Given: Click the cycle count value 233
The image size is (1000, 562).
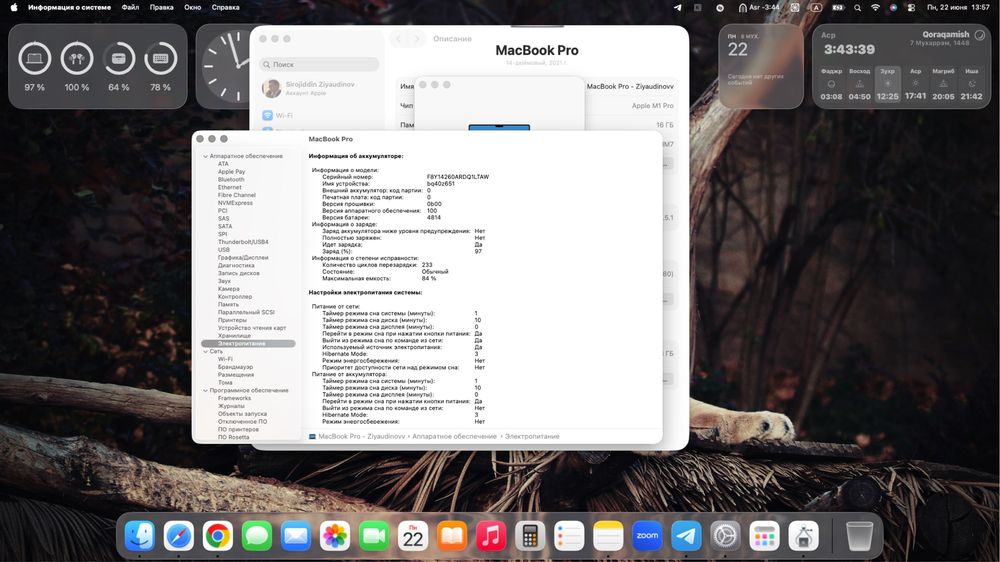Looking at the screenshot, I should [427, 265].
